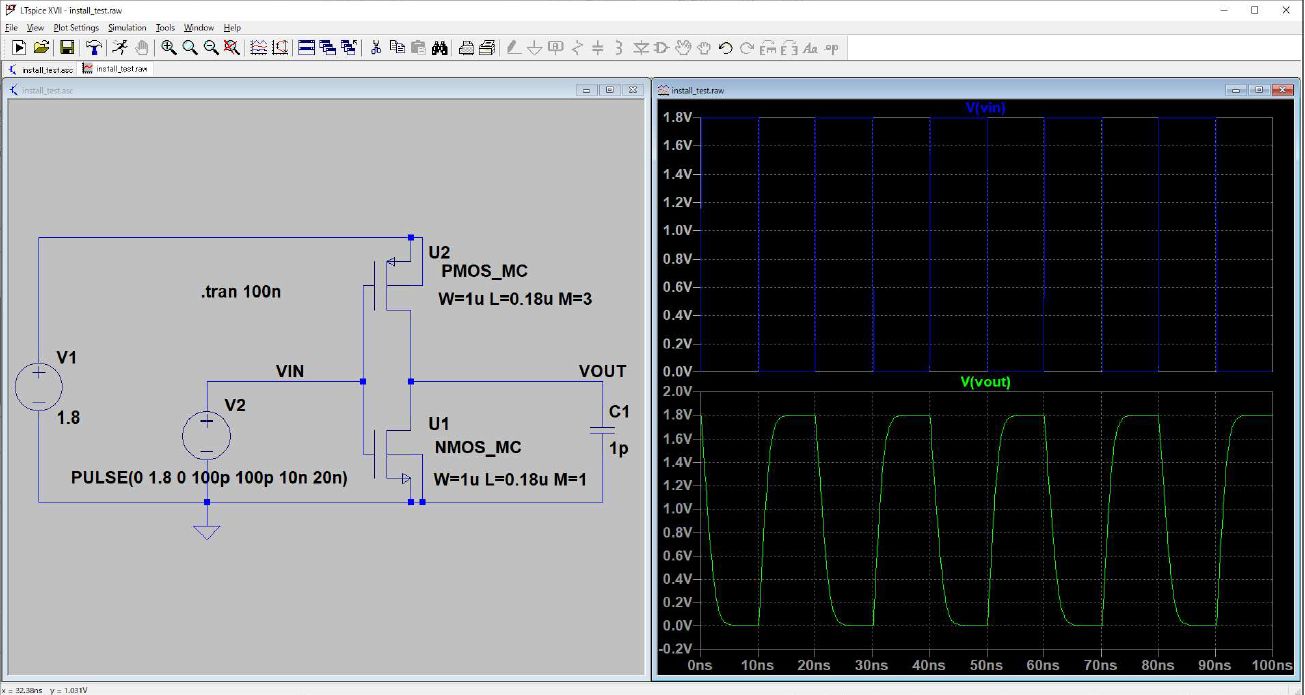The width and height of the screenshot is (1305, 695).
Task: Select the C1 capacitor symbol
Action: (x=602, y=428)
